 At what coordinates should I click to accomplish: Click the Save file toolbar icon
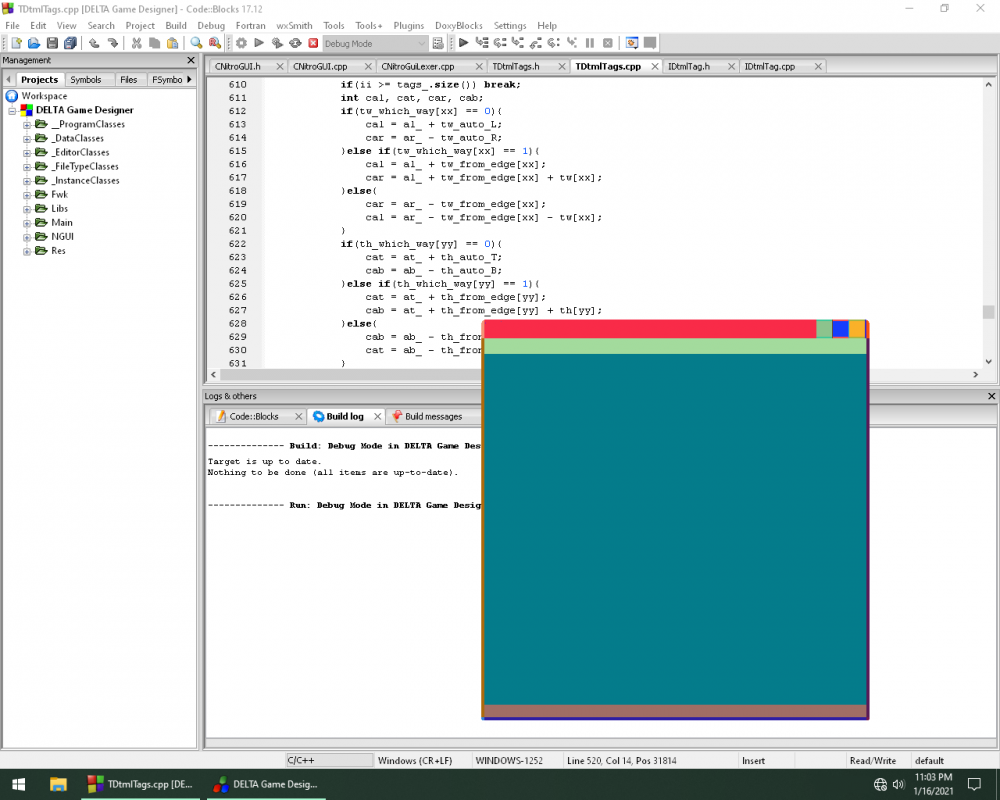(x=52, y=43)
